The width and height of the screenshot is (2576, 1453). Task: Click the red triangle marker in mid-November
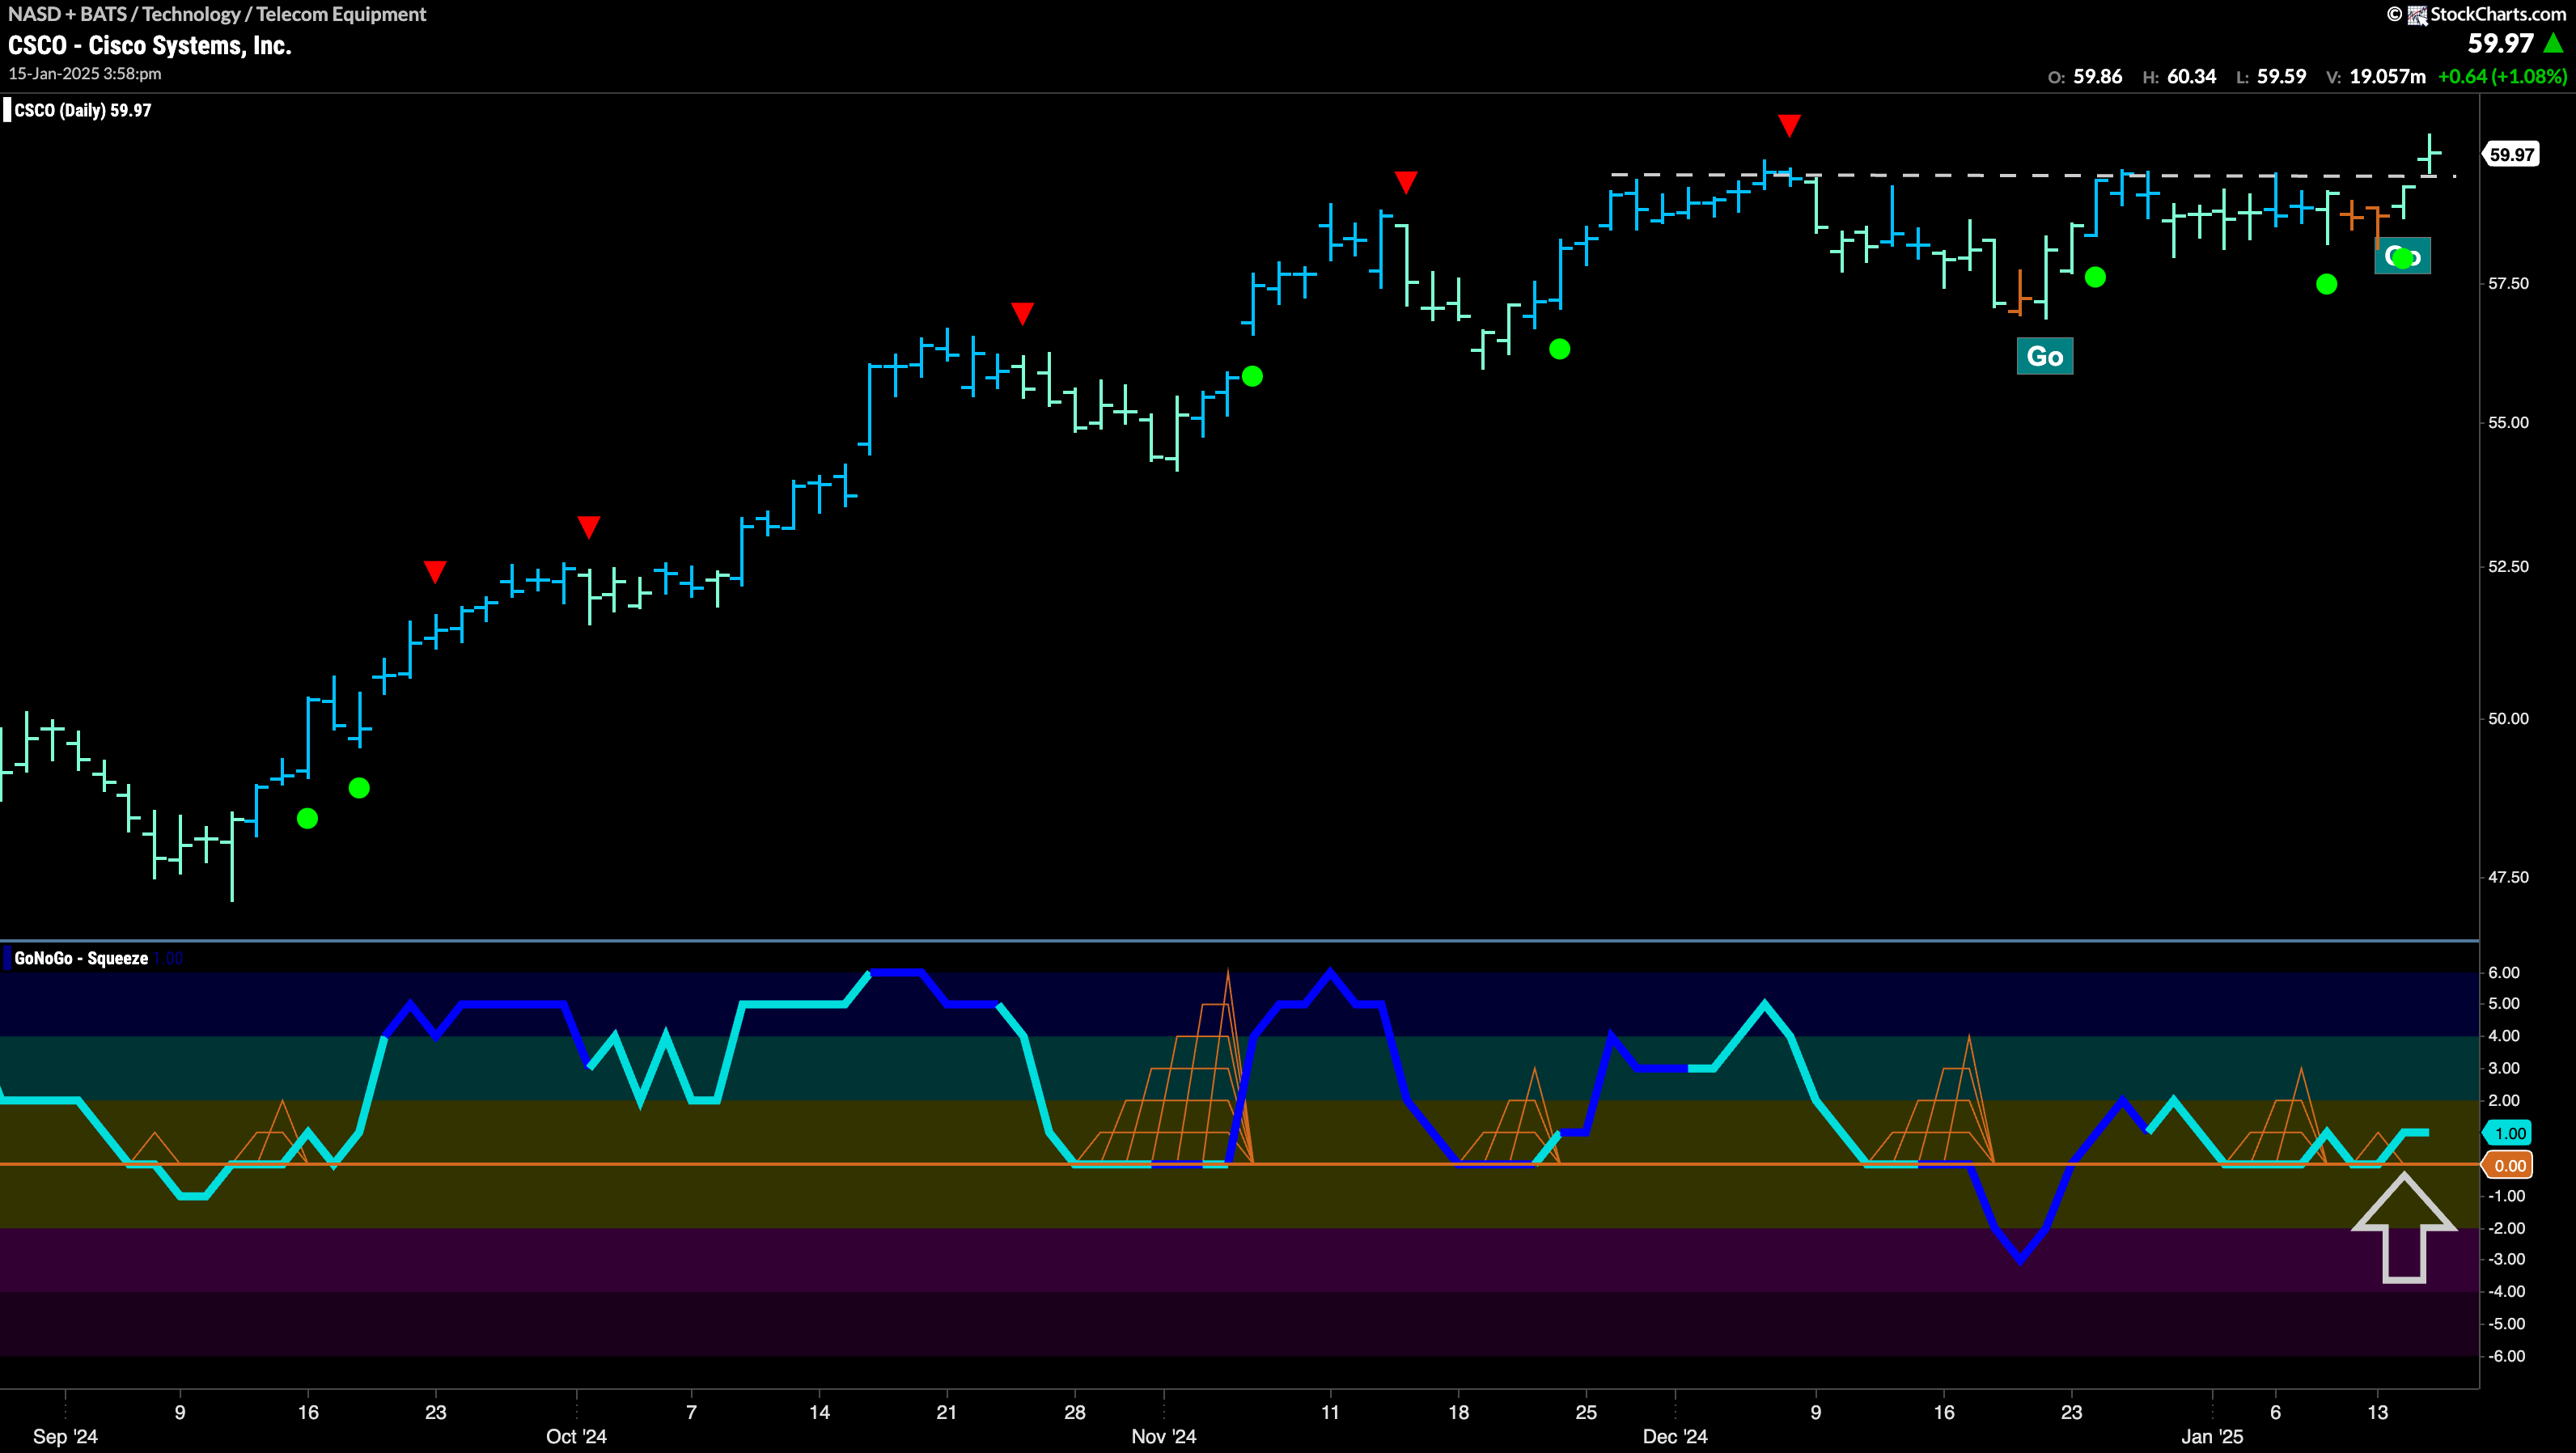tap(1406, 182)
